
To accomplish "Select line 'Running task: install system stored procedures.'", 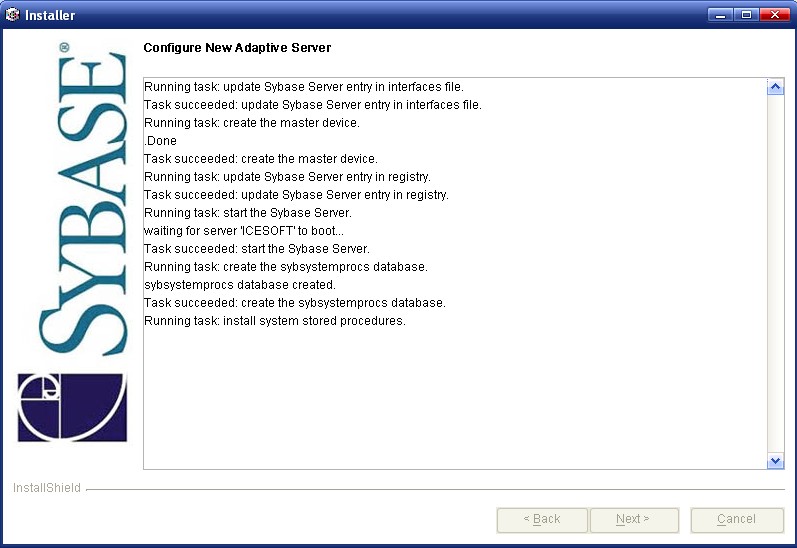I will [275, 321].
